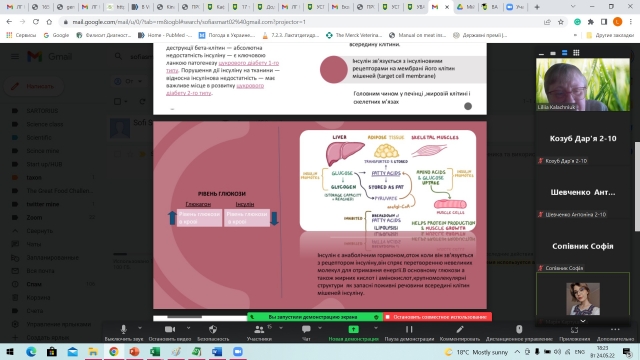This screenshot has width=640, height=360.
Task: Follow the diabetes type 2 hyperlink
Action: (x=215, y=89)
